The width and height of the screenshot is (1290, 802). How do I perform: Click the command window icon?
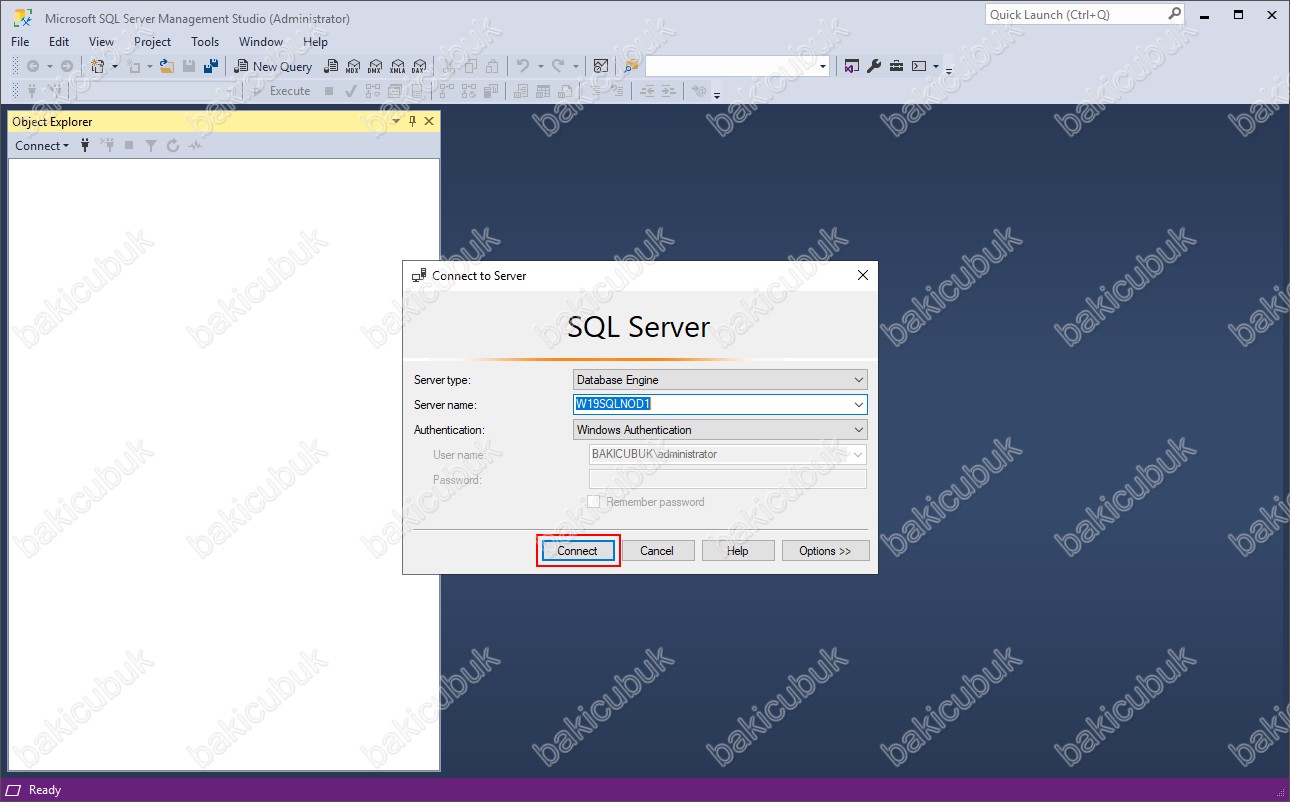(919, 66)
